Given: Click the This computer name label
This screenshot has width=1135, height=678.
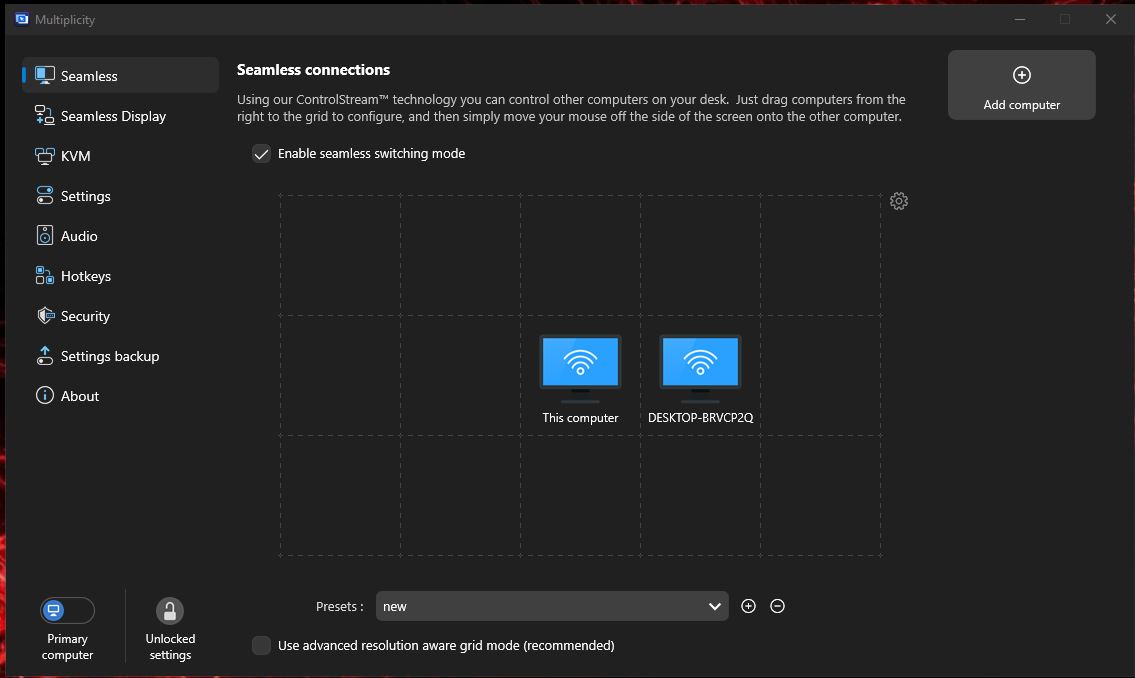Looking at the screenshot, I should coord(580,418).
